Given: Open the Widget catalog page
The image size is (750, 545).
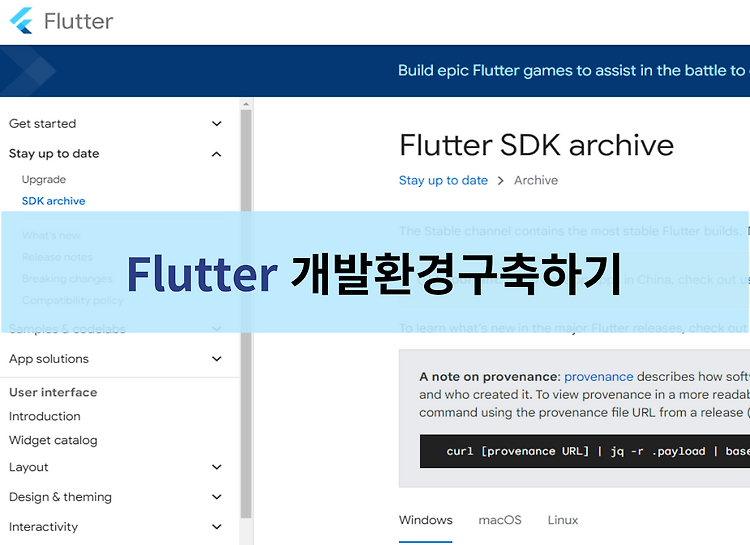Looking at the screenshot, I should tap(53, 440).
